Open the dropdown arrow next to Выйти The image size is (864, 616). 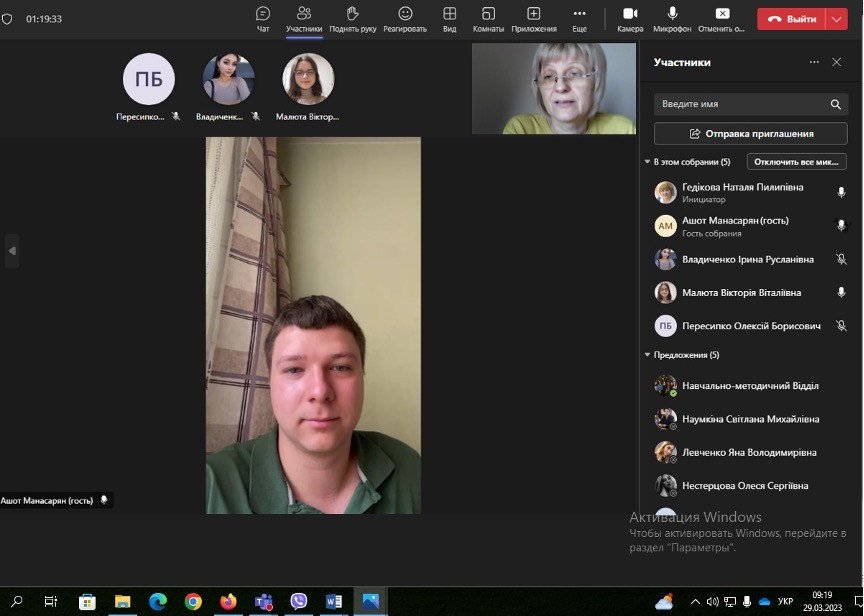[836, 19]
